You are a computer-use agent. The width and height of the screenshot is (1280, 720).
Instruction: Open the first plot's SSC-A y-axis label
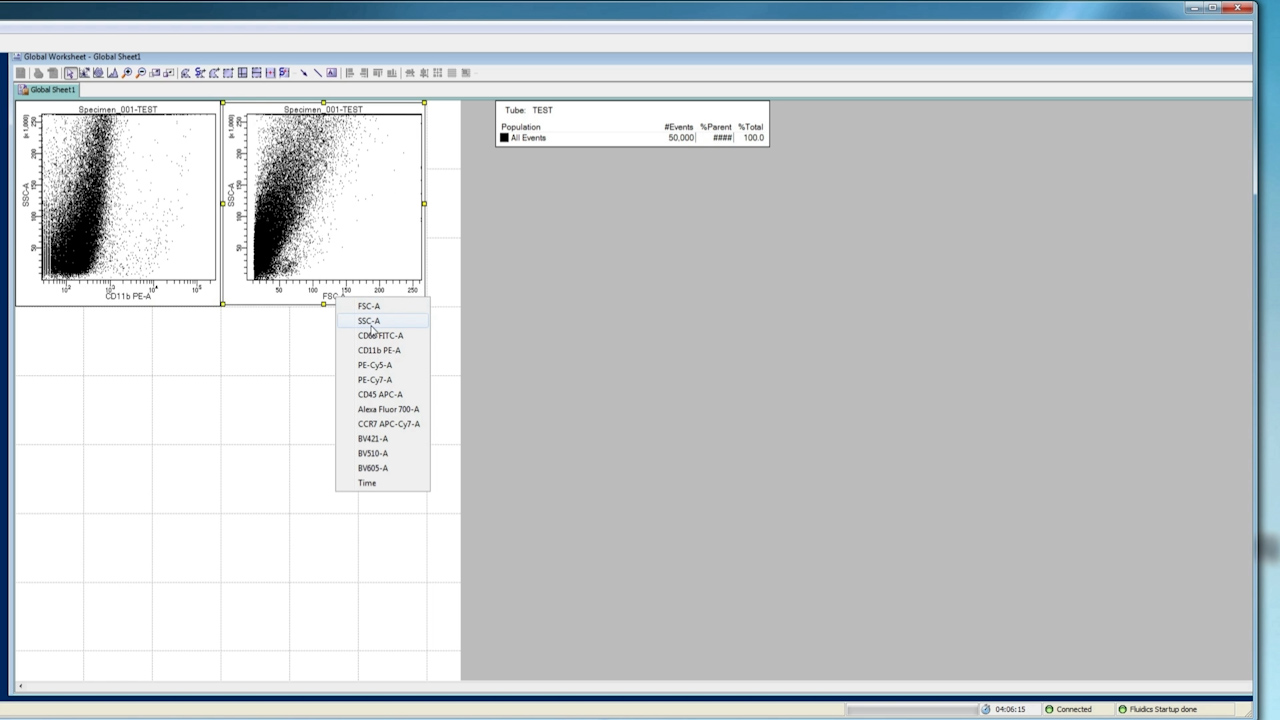click(26, 195)
